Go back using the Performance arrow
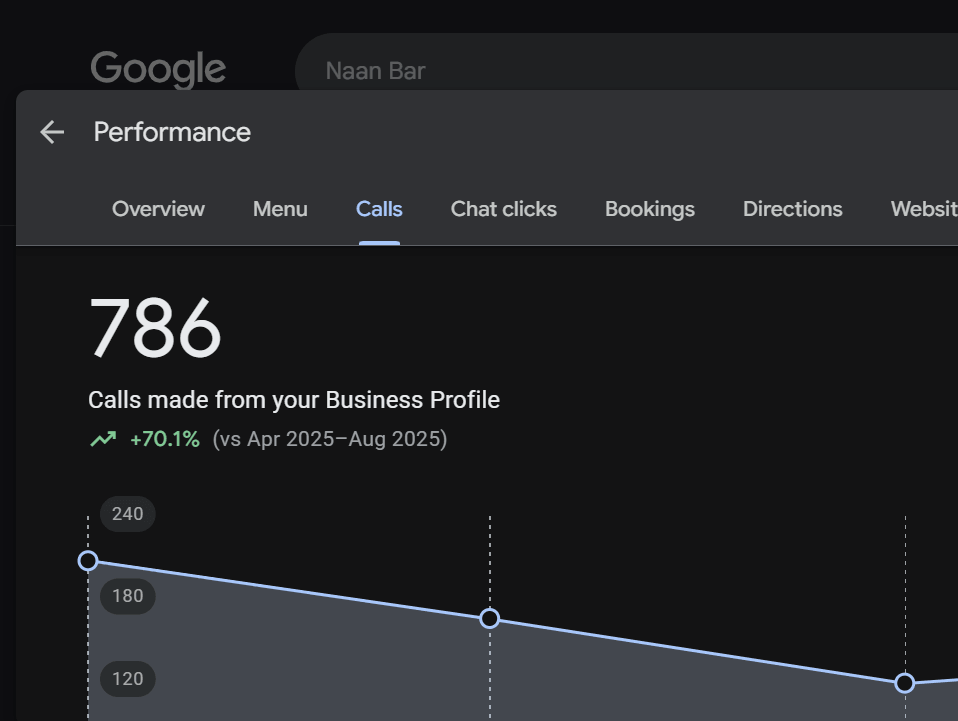958x721 pixels. (52, 132)
